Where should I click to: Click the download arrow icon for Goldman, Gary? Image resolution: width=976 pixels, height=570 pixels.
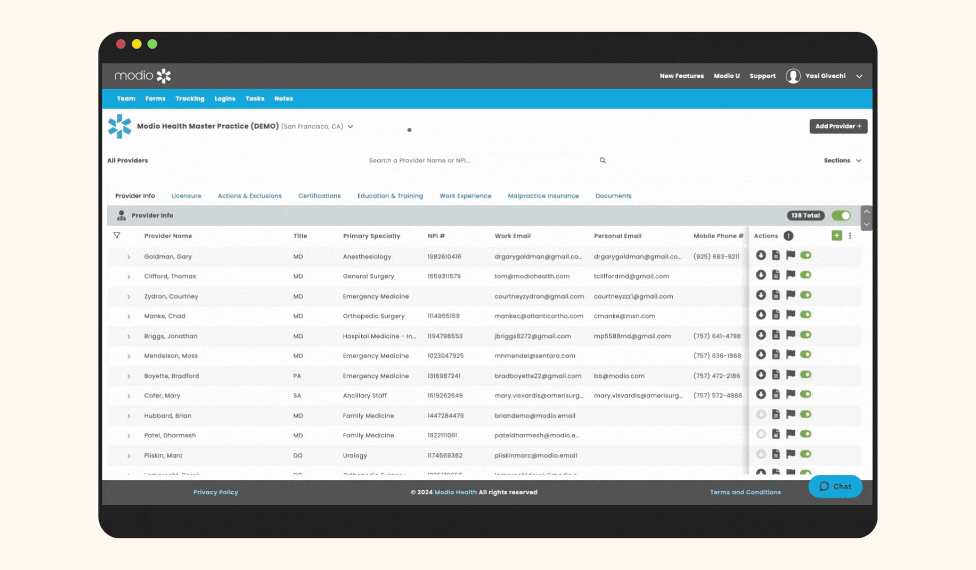[x=761, y=255]
